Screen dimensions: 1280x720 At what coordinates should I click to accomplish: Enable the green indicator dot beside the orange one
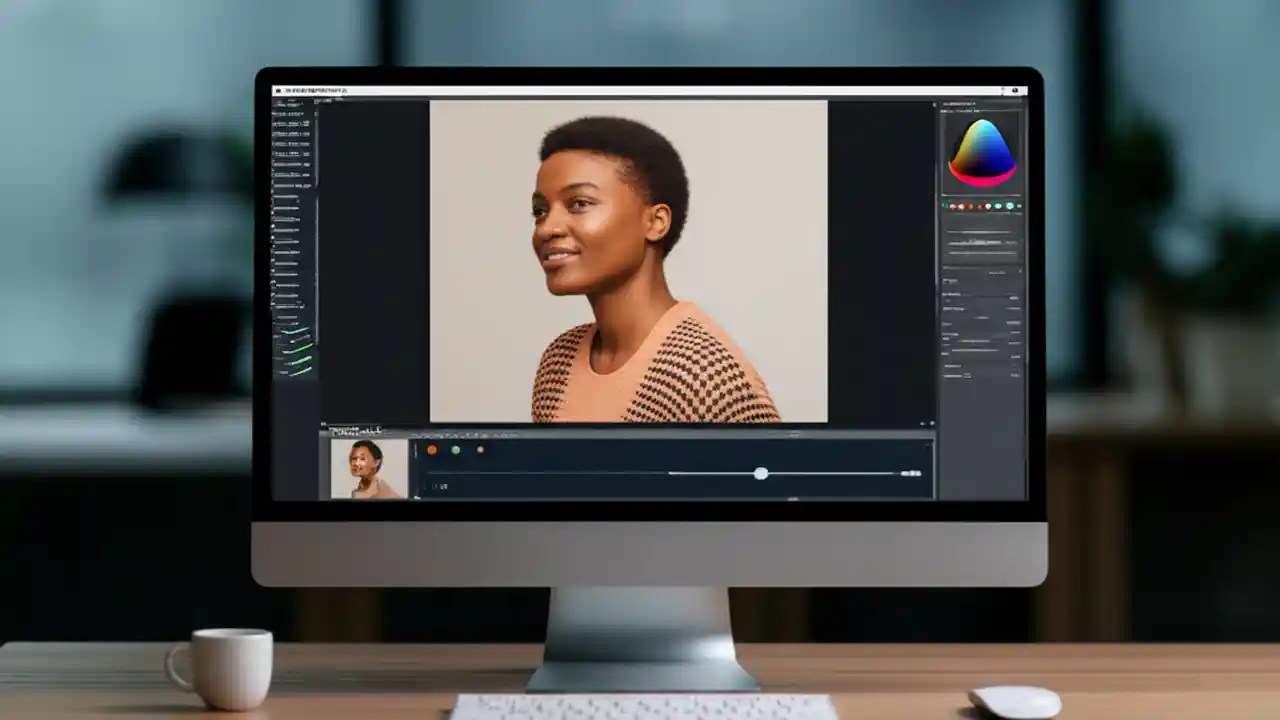point(456,450)
